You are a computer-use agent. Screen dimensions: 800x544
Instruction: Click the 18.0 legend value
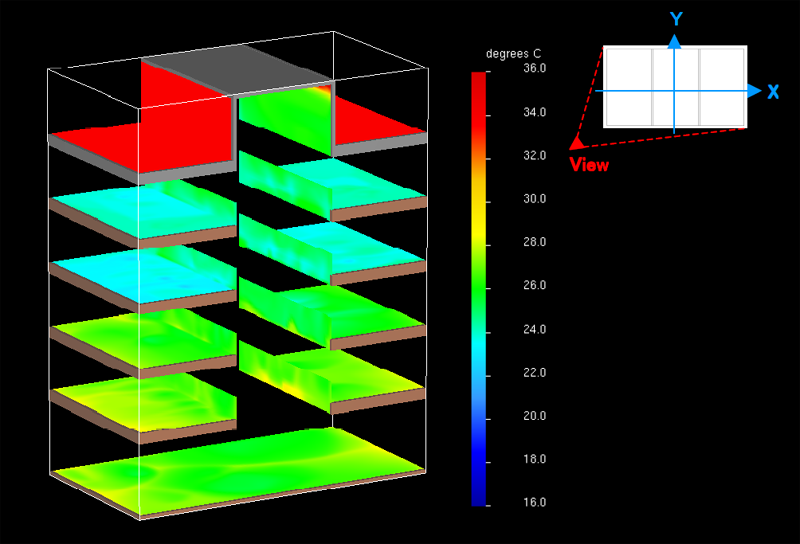coord(534,459)
